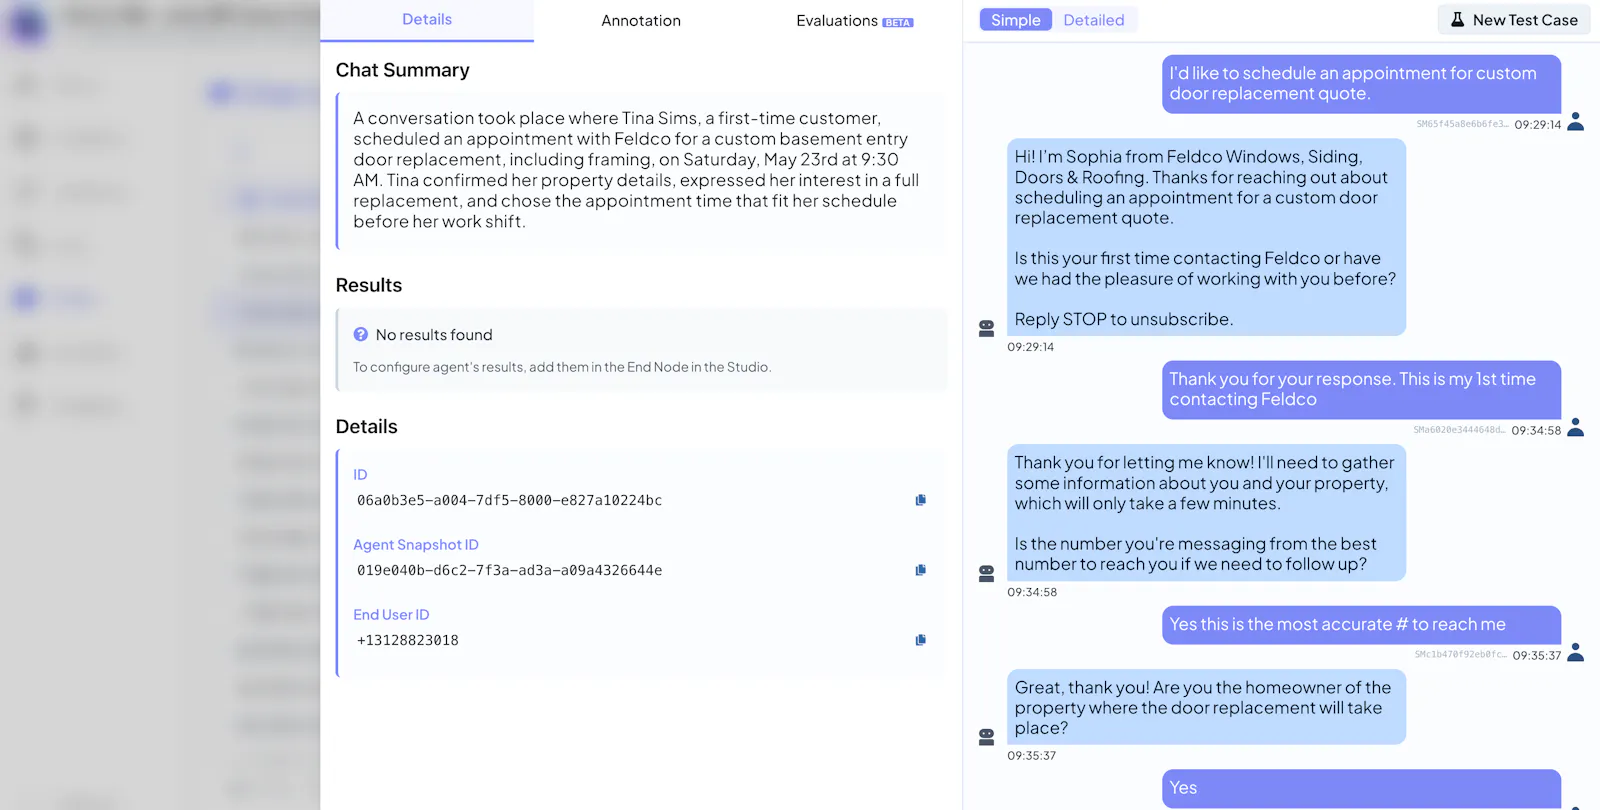Click the No results found help icon
Image resolution: width=1600 pixels, height=810 pixels.
click(361, 335)
